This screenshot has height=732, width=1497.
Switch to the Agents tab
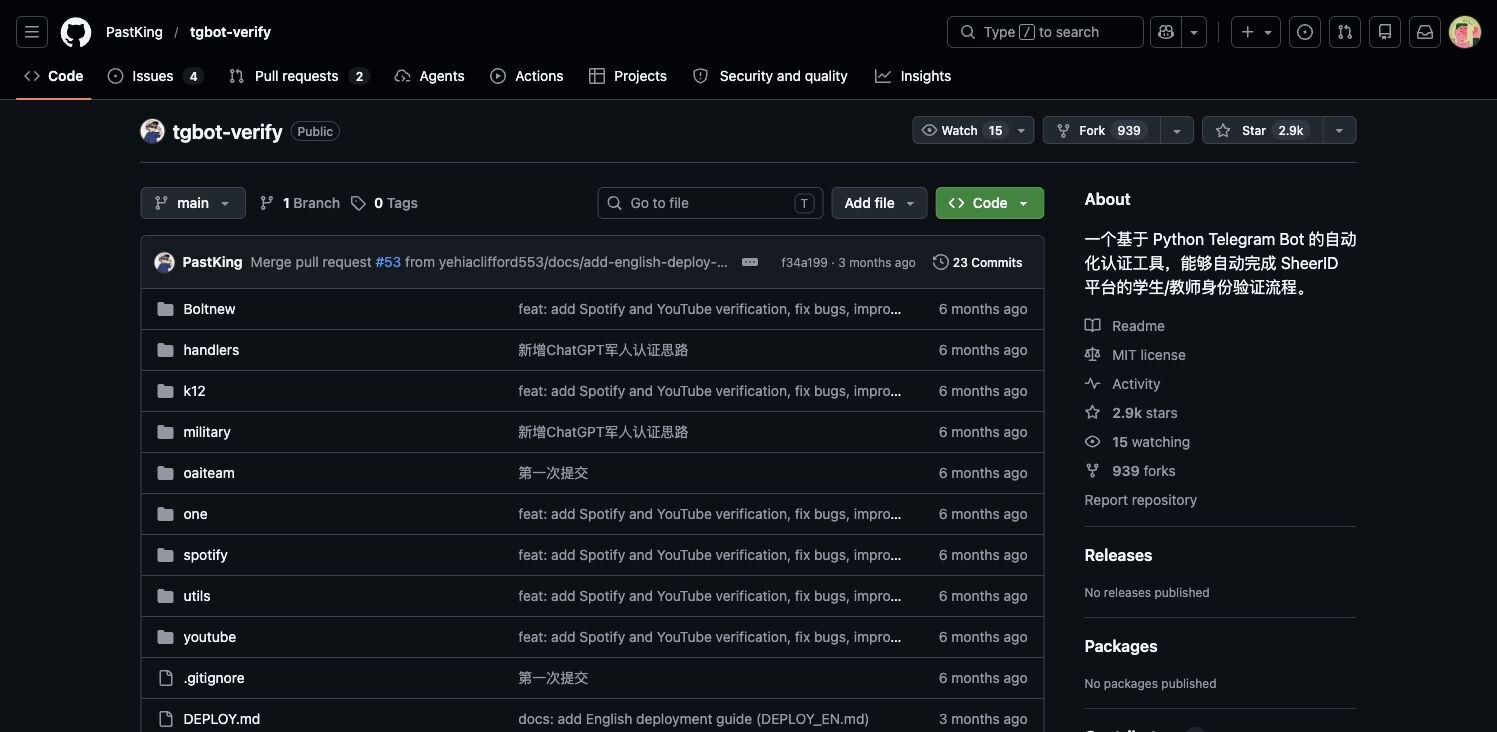pos(429,76)
